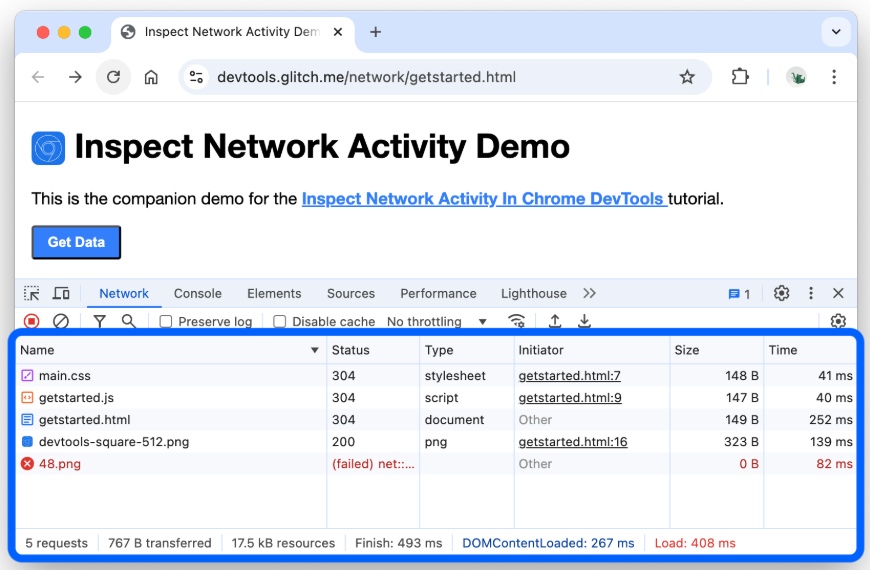Show more DevTools tabs chevron
The width and height of the screenshot is (870, 570).
coord(589,293)
